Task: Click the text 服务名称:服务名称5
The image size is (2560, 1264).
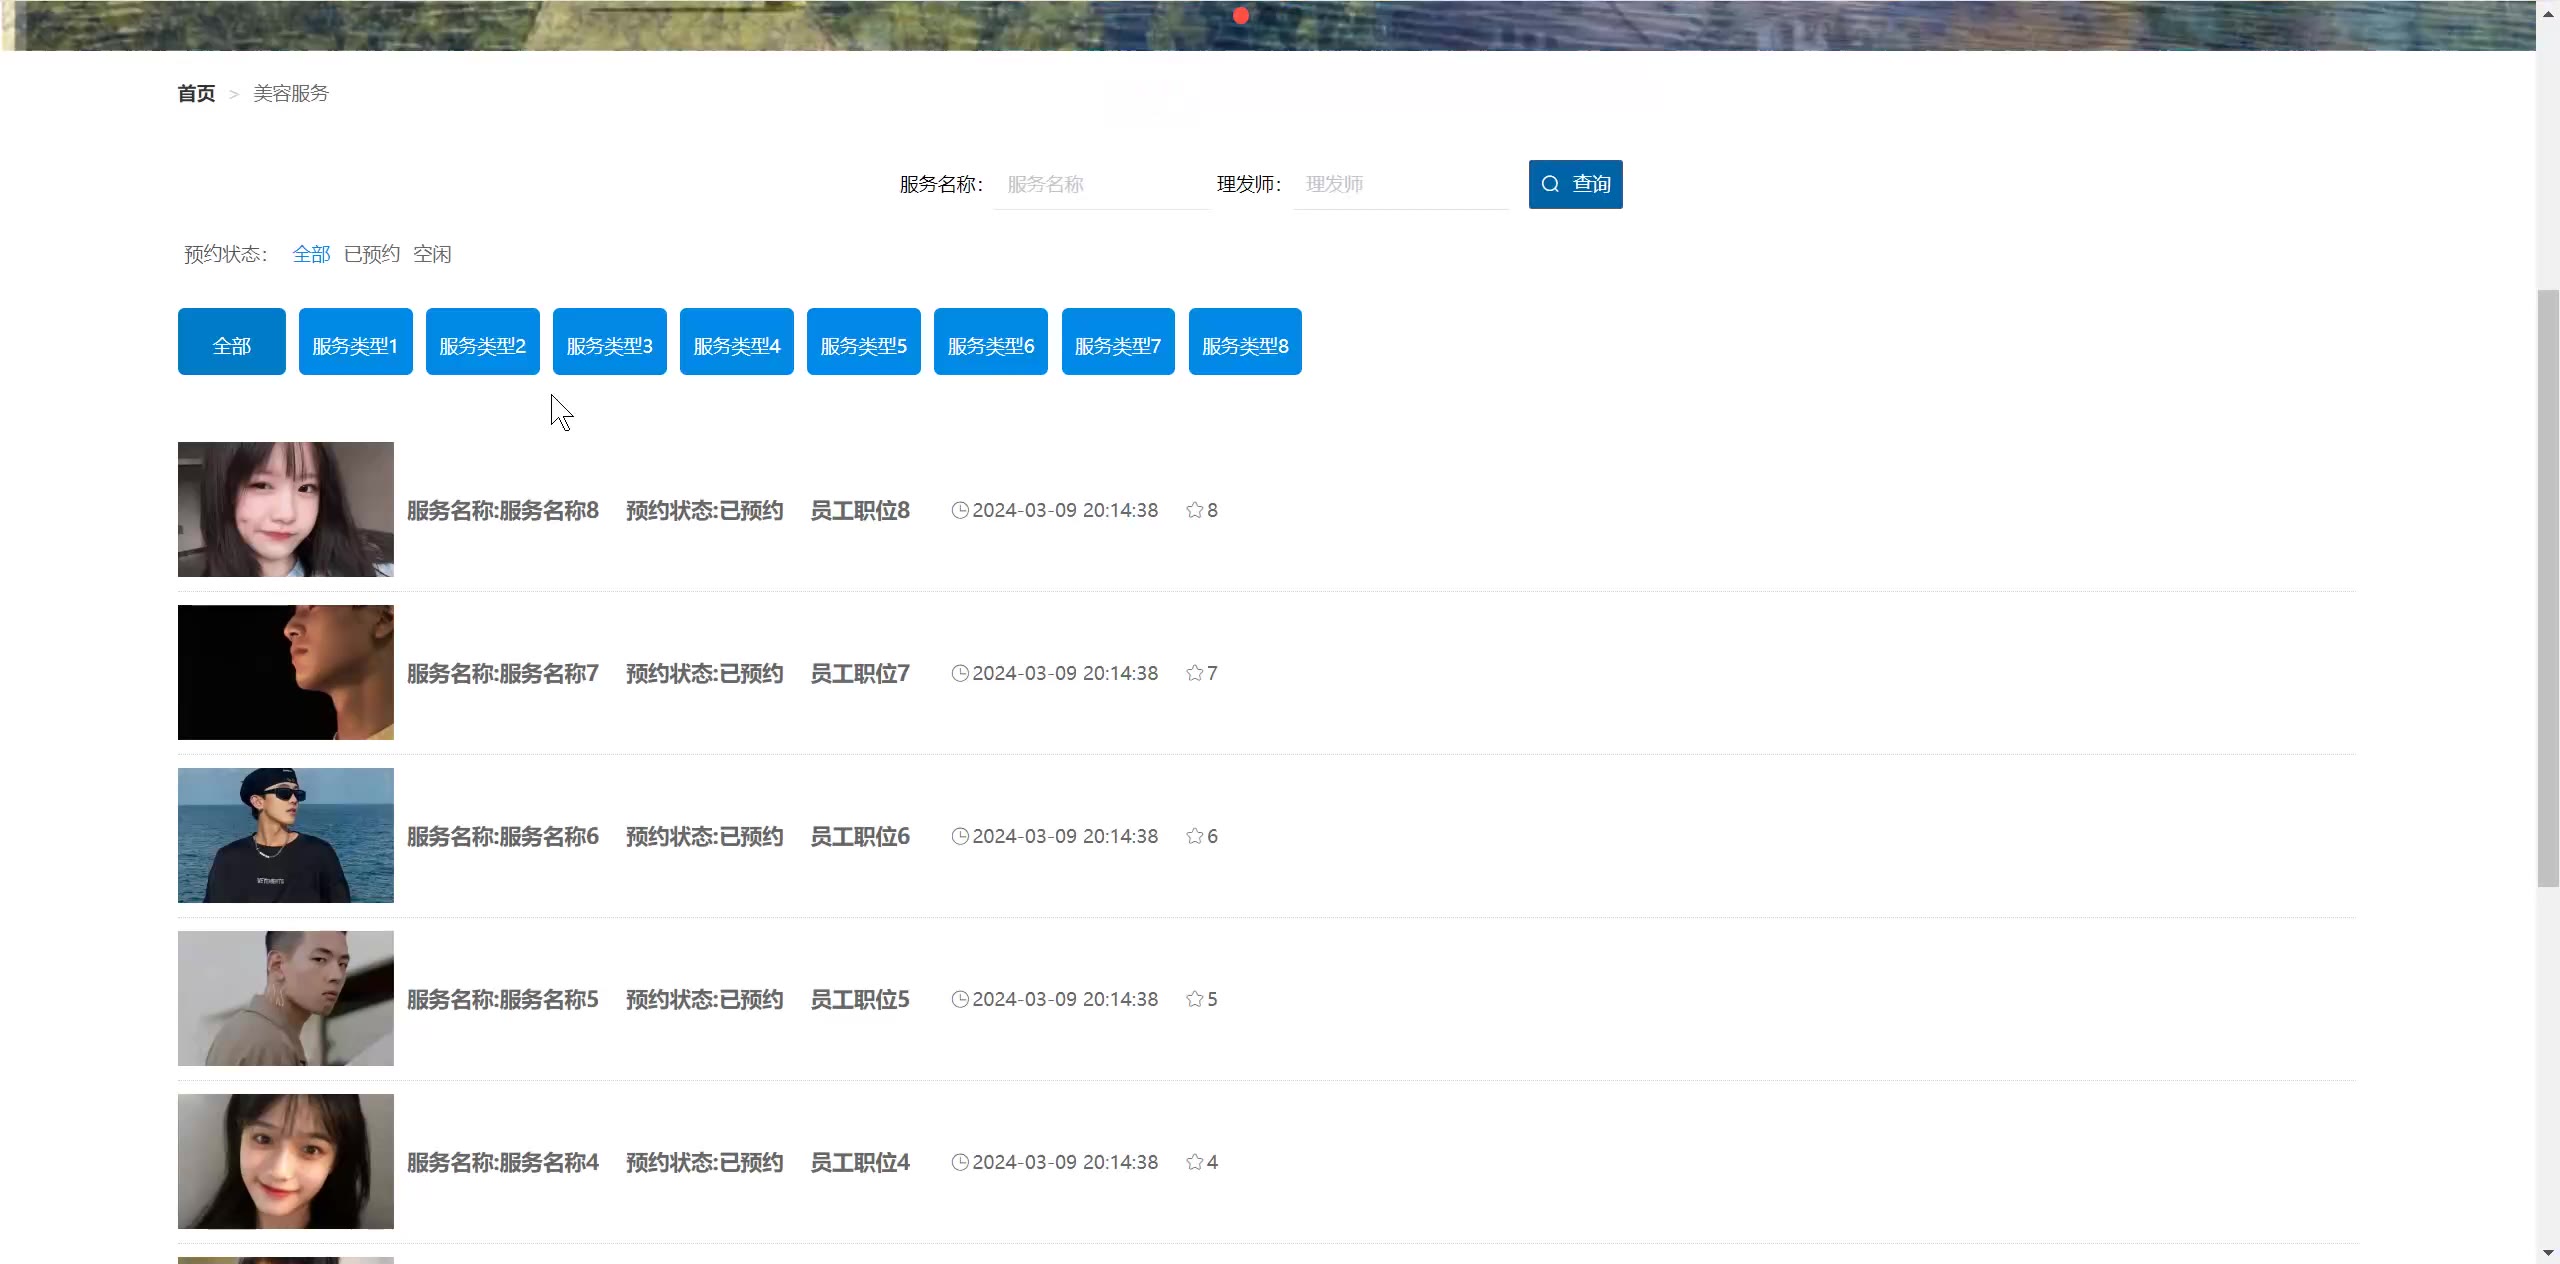Action: tap(503, 999)
